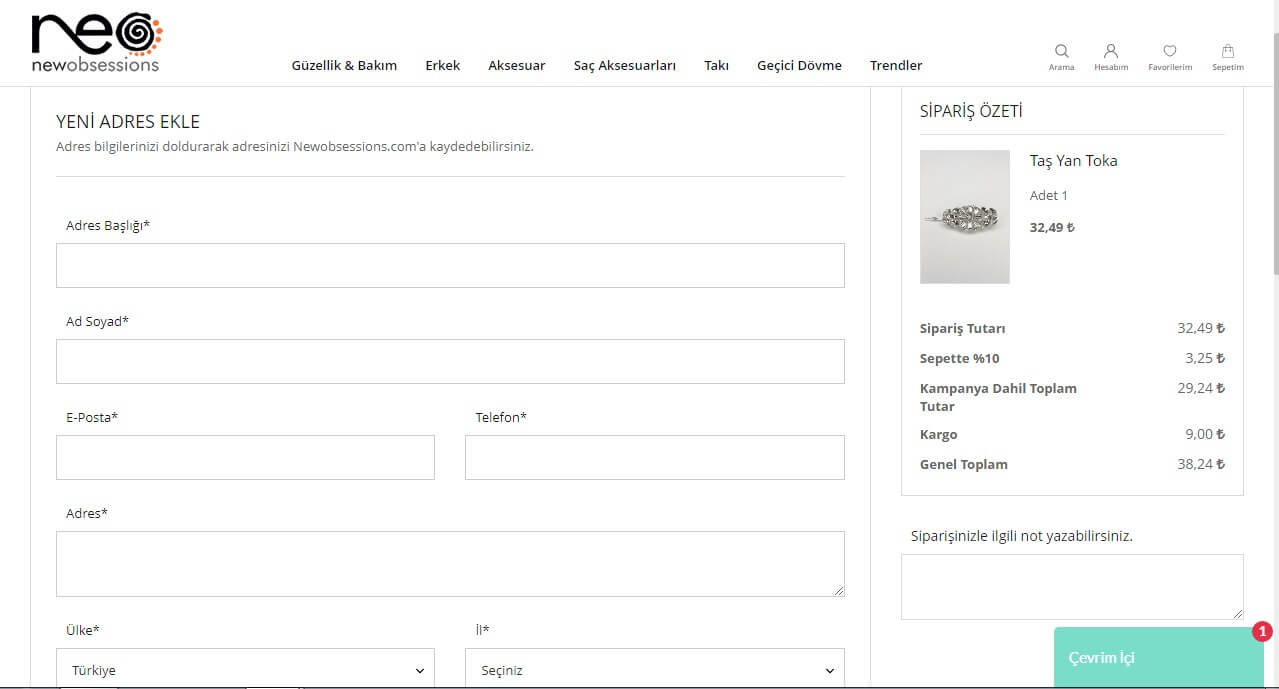Click the search (Arama) magnifier icon
Screen dimensions: 1279x689
(x=1061, y=52)
